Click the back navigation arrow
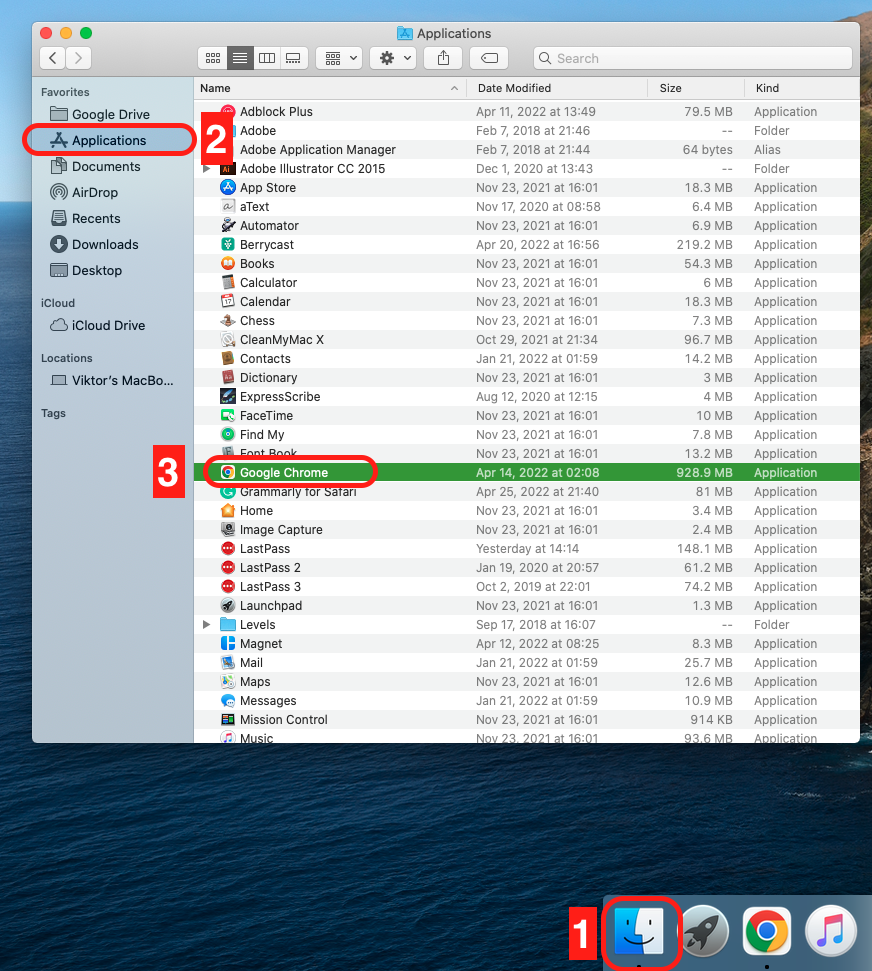The width and height of the screenshot is (872, 971). (52, 58)
